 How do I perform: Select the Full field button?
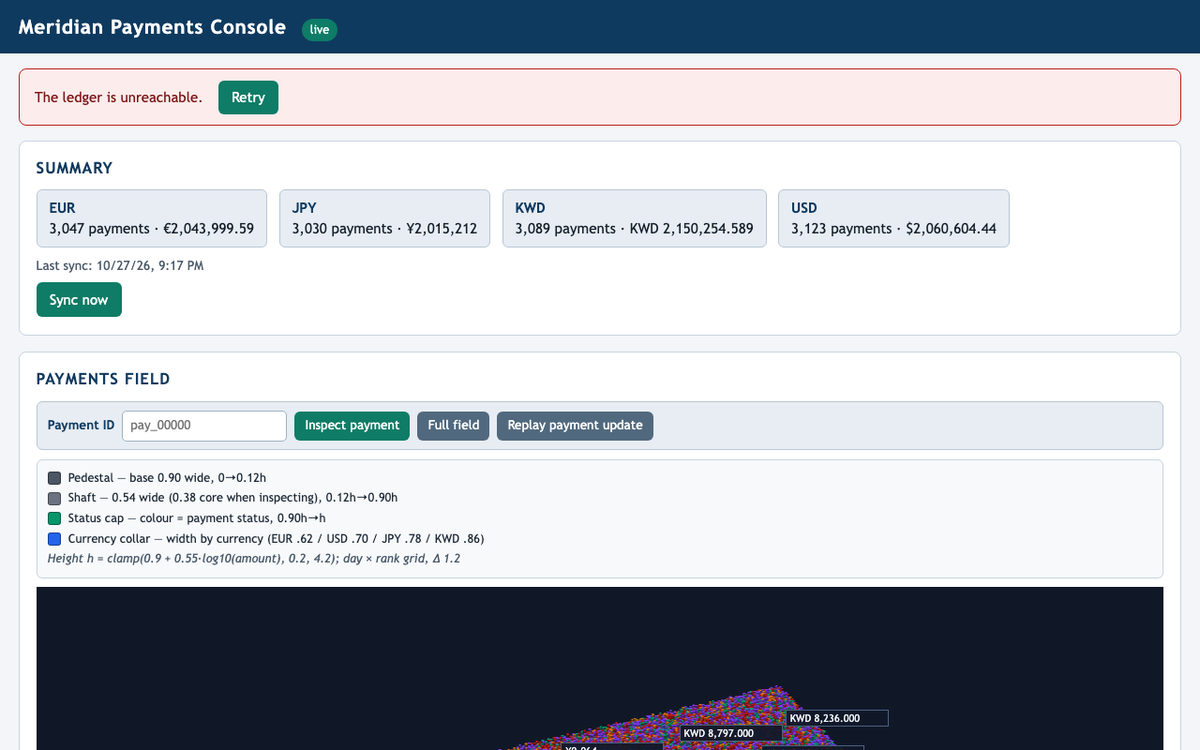453,425
